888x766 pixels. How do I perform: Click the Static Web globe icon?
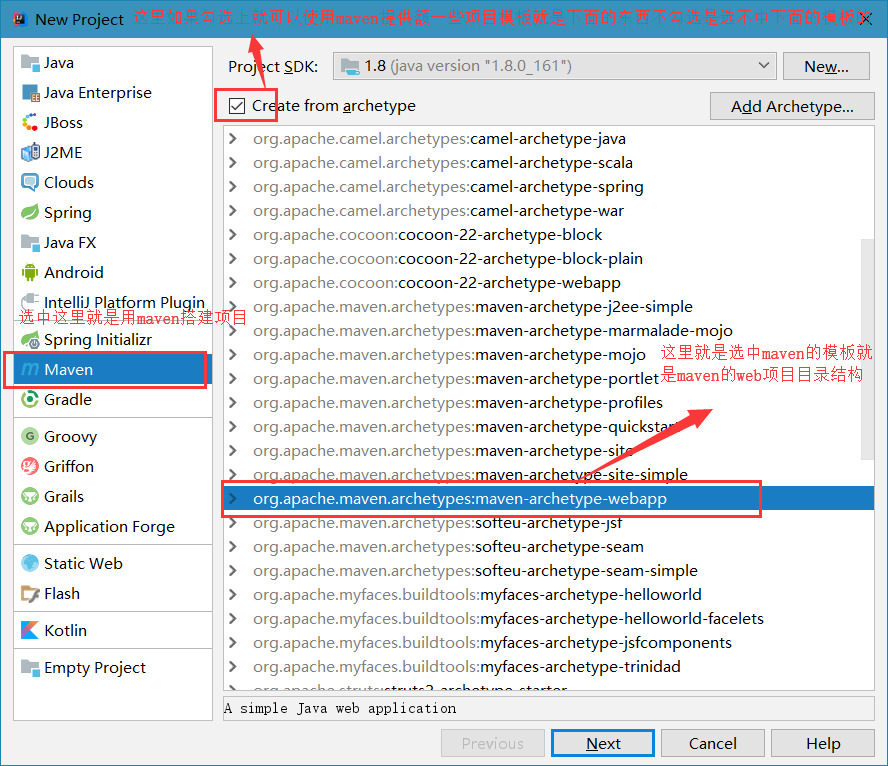pos(30,563)
